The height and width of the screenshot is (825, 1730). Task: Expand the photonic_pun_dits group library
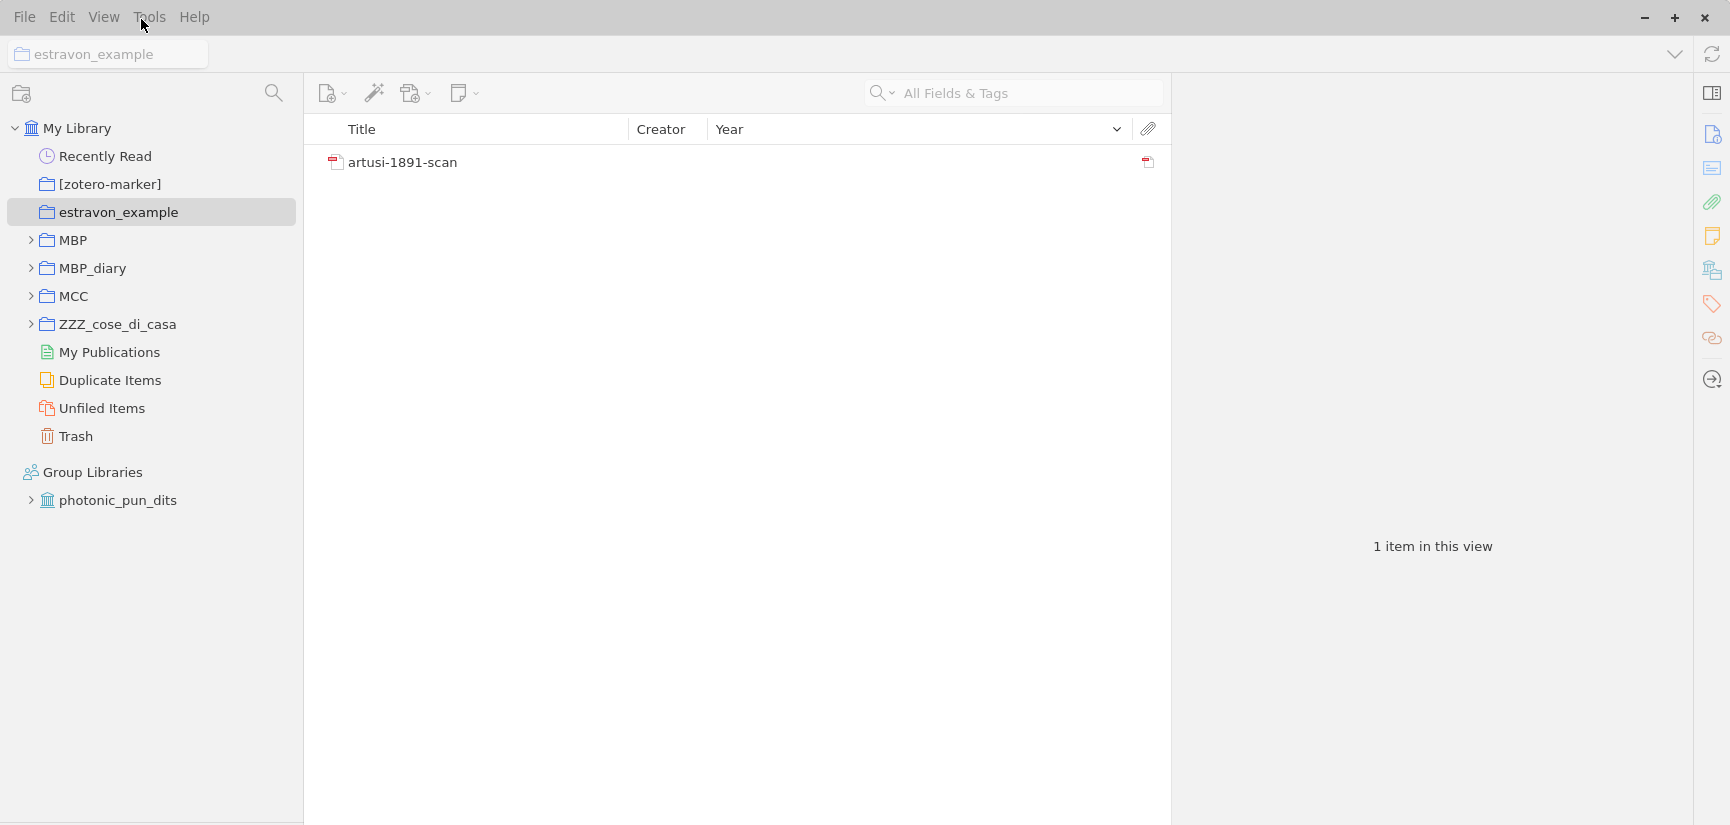coord(31,500)
